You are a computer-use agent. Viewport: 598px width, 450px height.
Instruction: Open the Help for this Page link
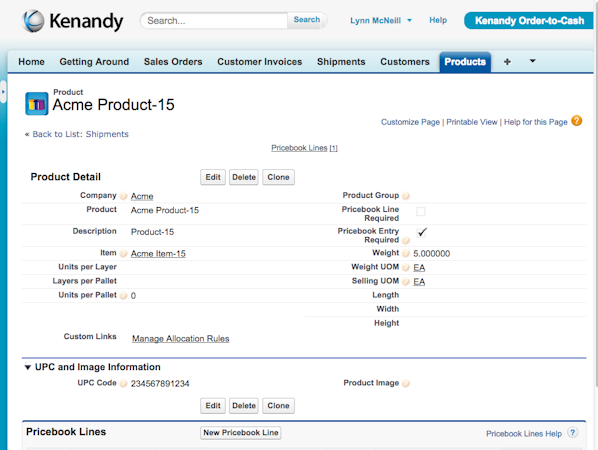pyautogui.click(x=535, y=122)
